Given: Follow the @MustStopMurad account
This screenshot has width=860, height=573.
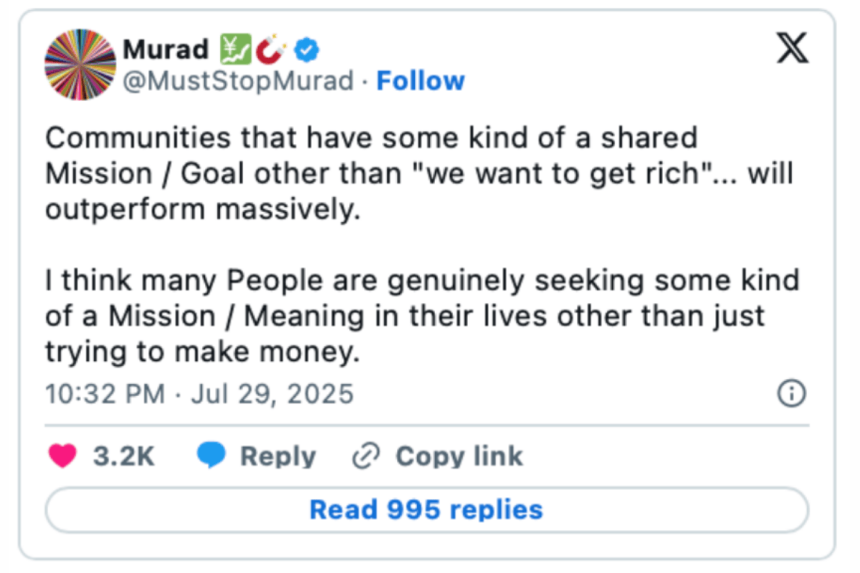Looking at the screenshot, I should pos(420,81).
